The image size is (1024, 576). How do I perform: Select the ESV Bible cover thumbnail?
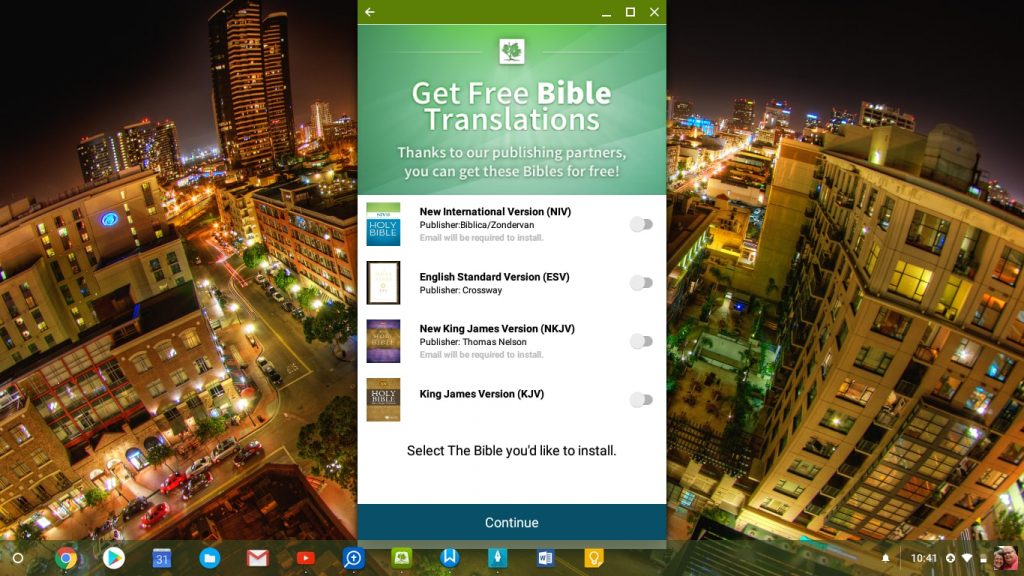tap(383, 283)
